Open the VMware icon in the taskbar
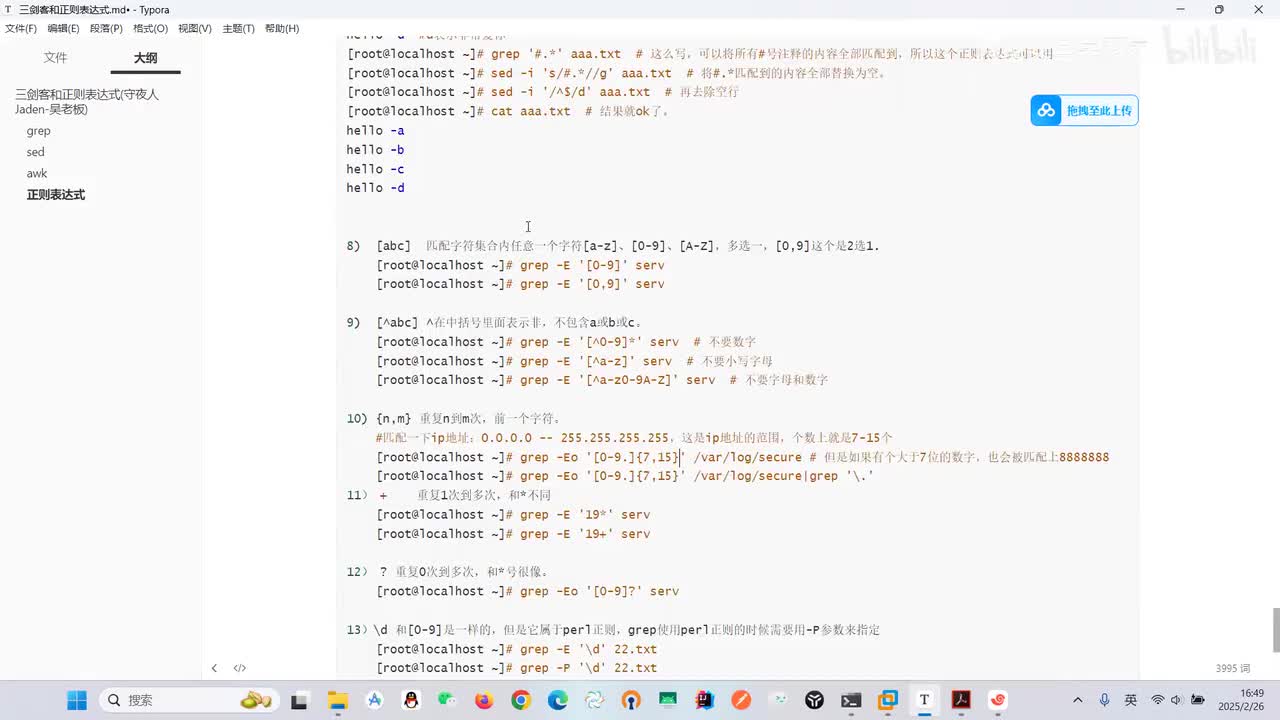Image resolution: width=1280 pixels, height=720 pixels. point(887,700)
